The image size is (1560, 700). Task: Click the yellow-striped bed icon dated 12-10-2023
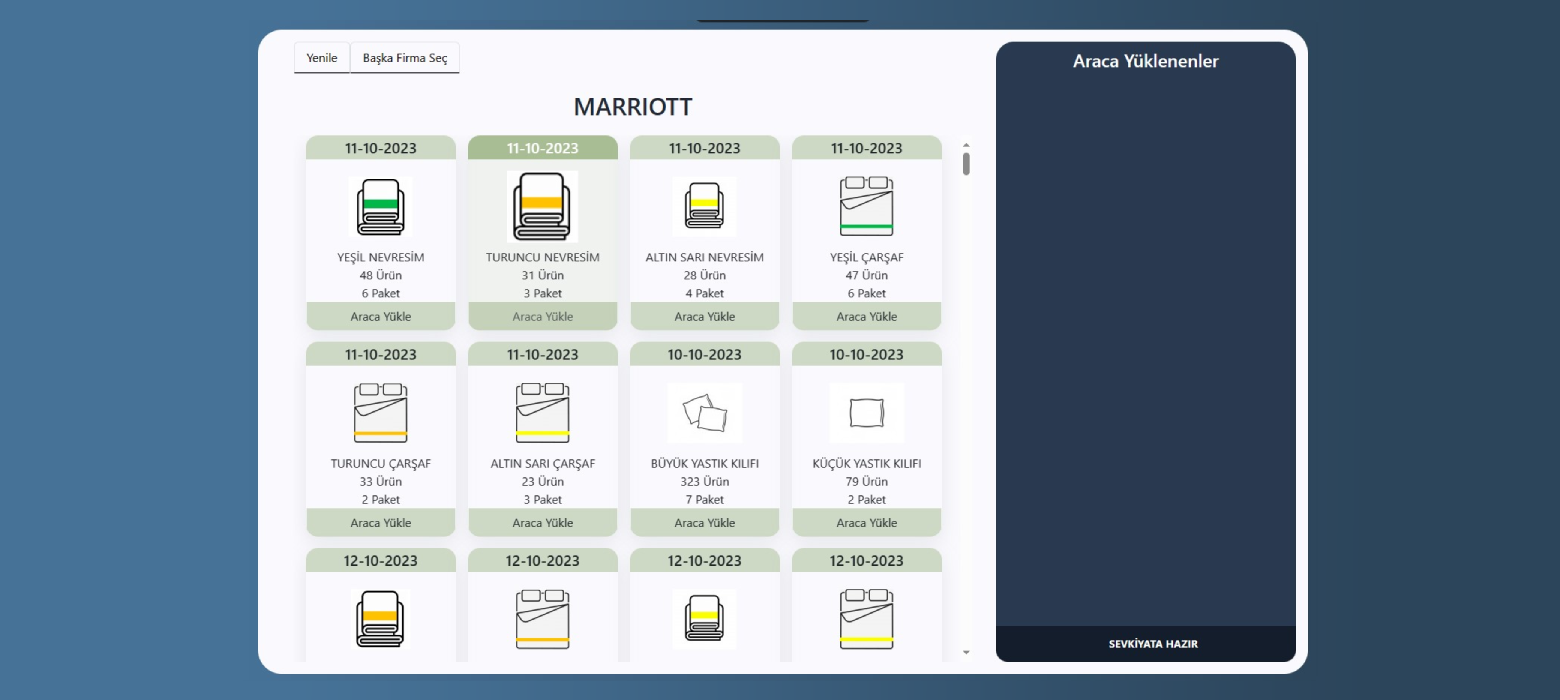click(866, 619)
